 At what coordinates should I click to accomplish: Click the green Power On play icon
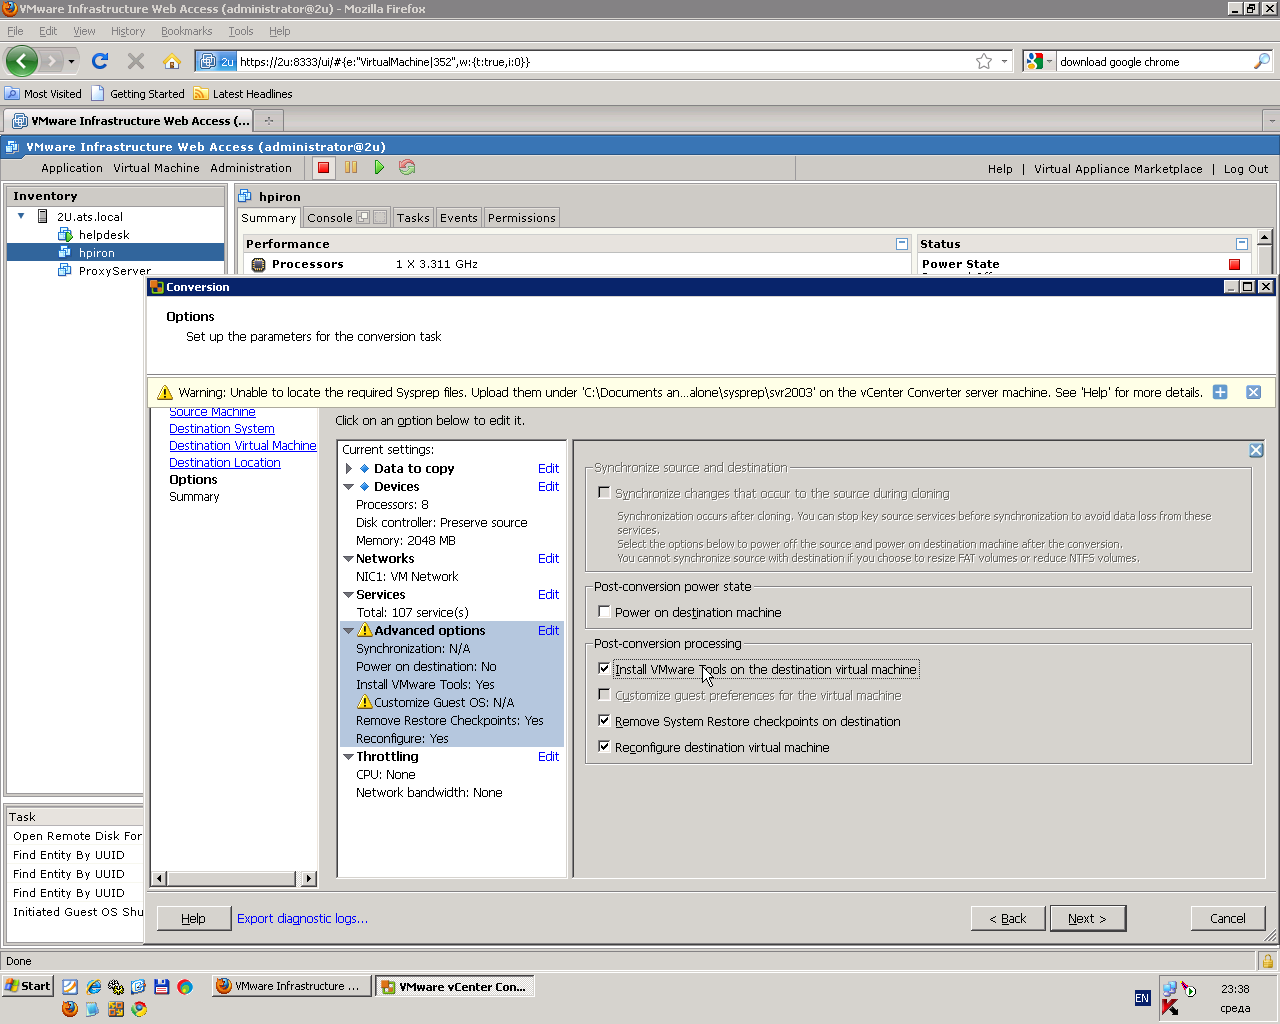(x=379, y=168)
